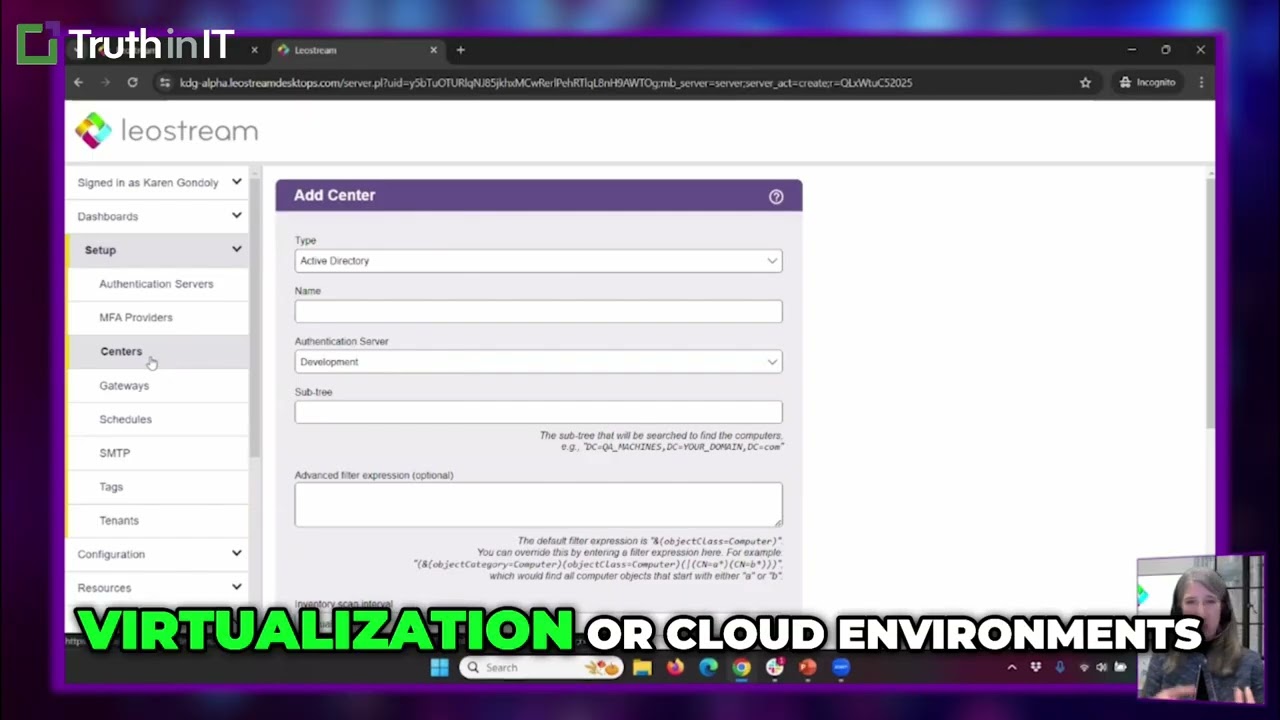Image resolution: width=1280 pixels, height=720 pixels.
Task: Open Slack from the taskbar
Action: [774, 667]
